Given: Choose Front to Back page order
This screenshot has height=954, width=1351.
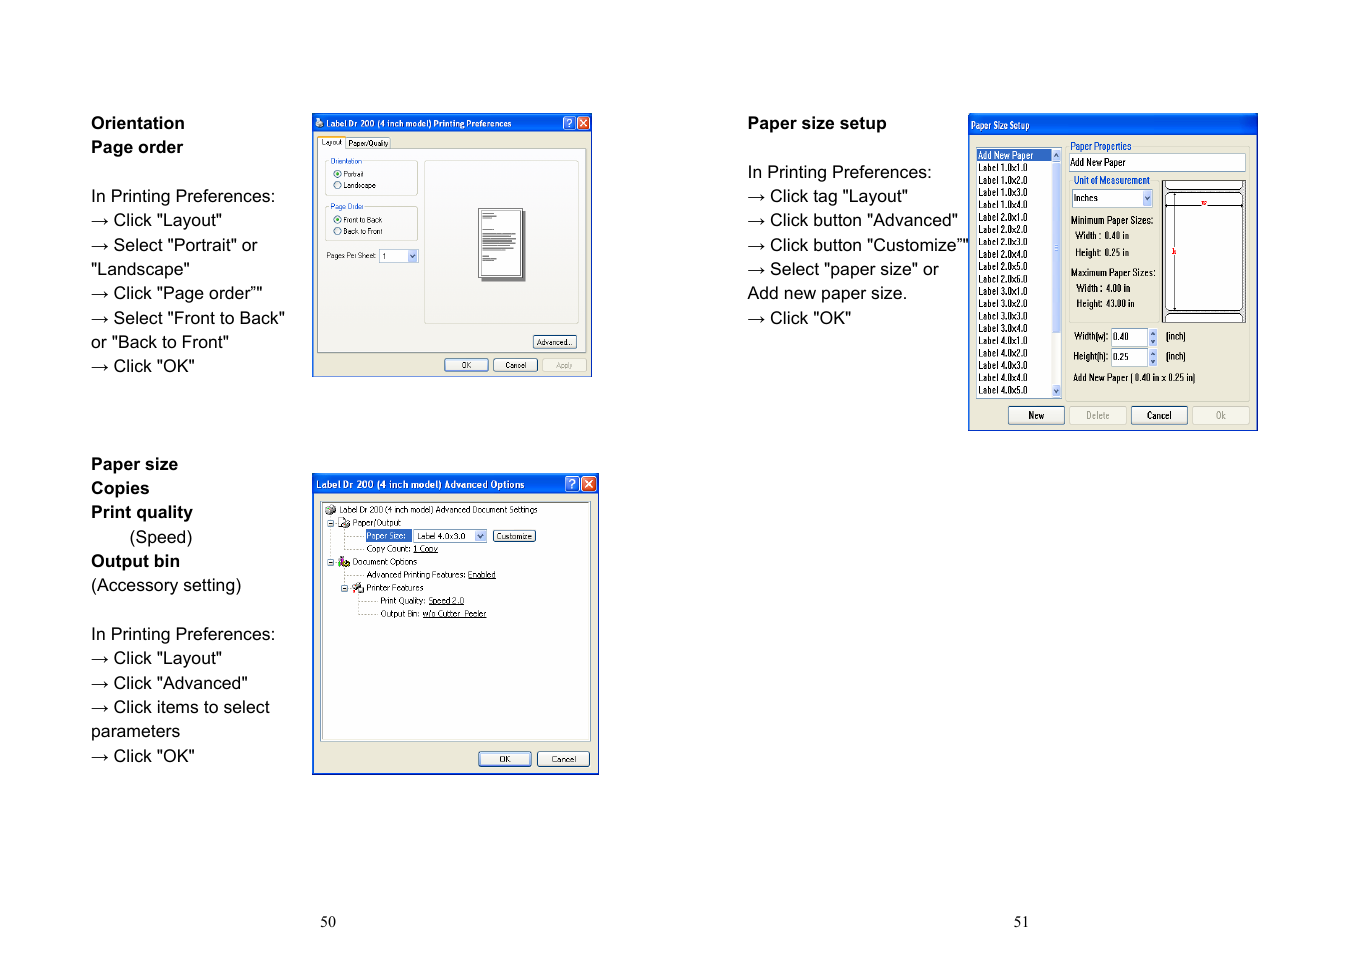Looking at the screenshot, I should pyautogui.click(x=338, y=219).
